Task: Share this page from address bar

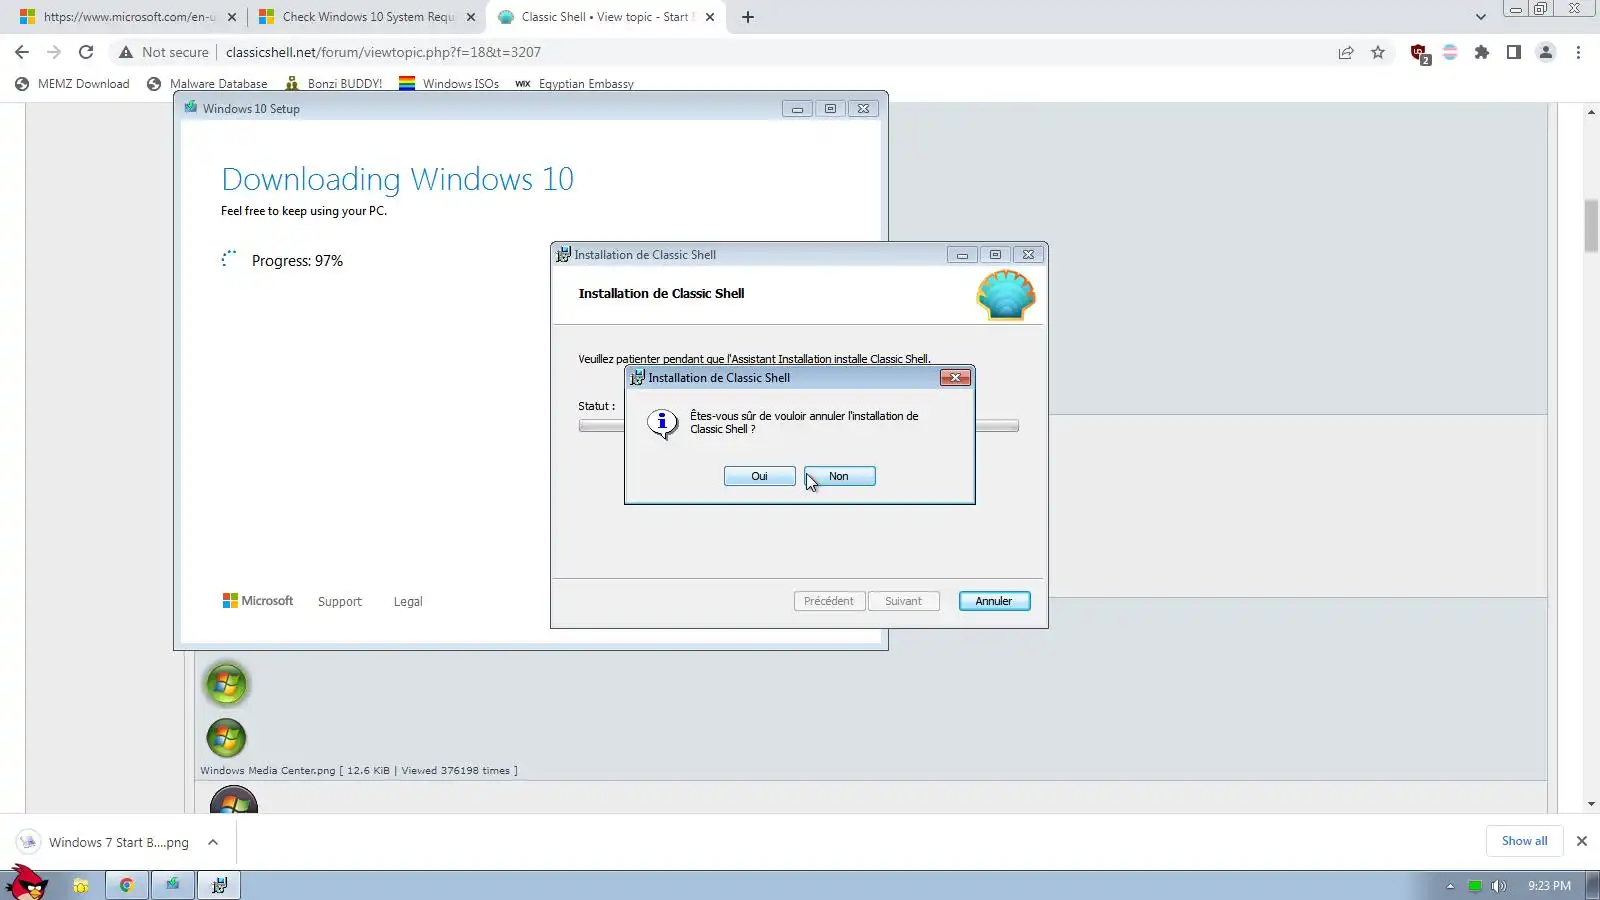Action: click(x=1346, y=52)
